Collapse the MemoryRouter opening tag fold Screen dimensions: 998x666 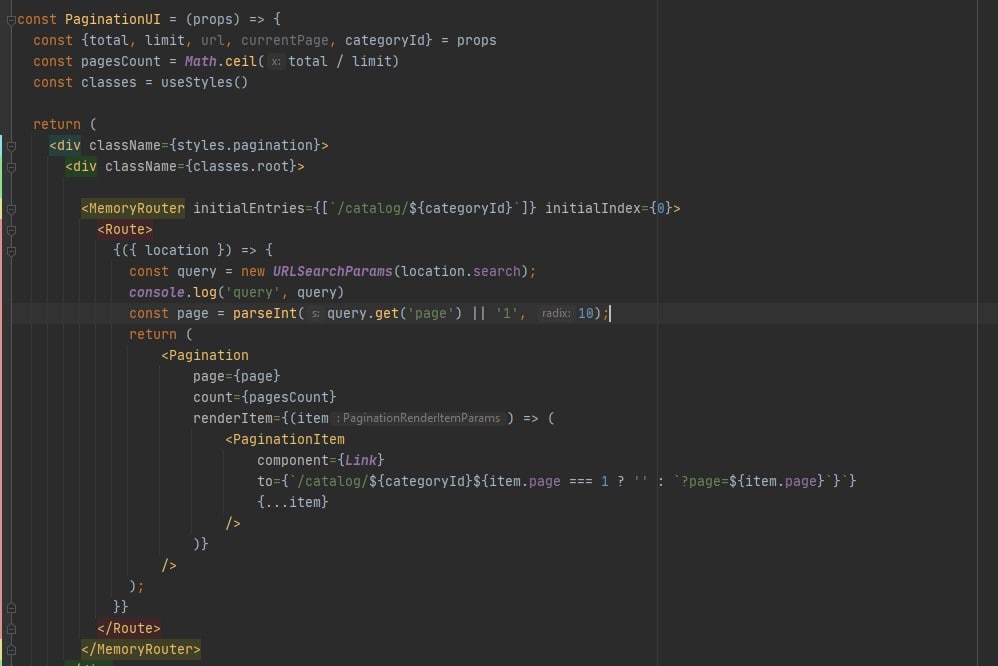pyautogui.click(x=11, y=209)
